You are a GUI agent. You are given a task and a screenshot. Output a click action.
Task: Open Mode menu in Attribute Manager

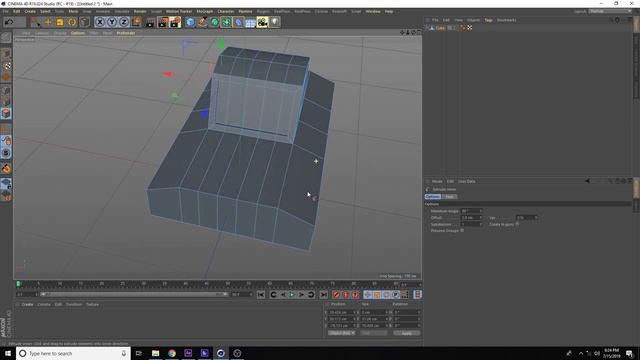tap(437, 181)
